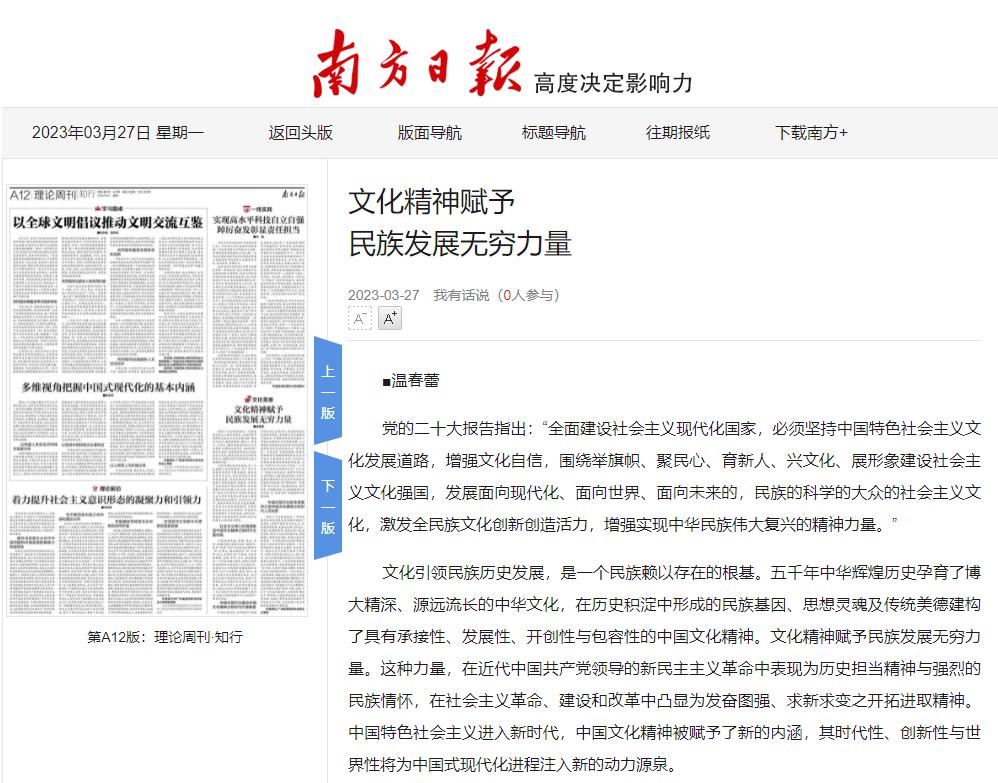Viewport: 998px width, 783px height.
Task: Click the caption 第A12版：理论周刊·知行
Action: click(x=165, y=637)
